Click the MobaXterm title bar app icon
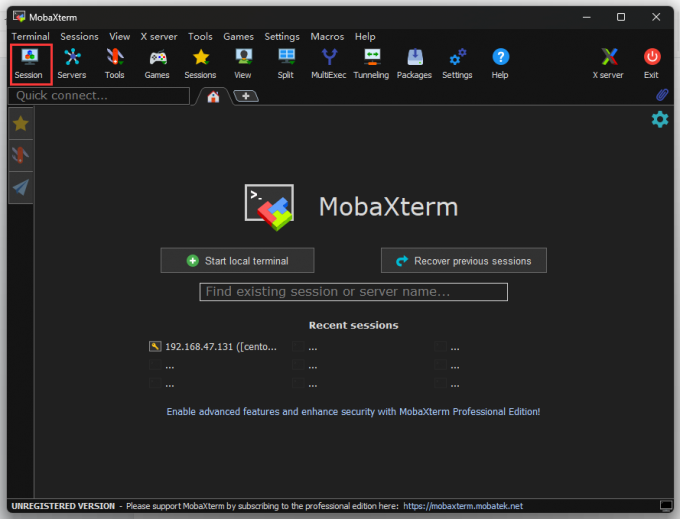Screen dimensions: 680x519 tap(19, 17)
